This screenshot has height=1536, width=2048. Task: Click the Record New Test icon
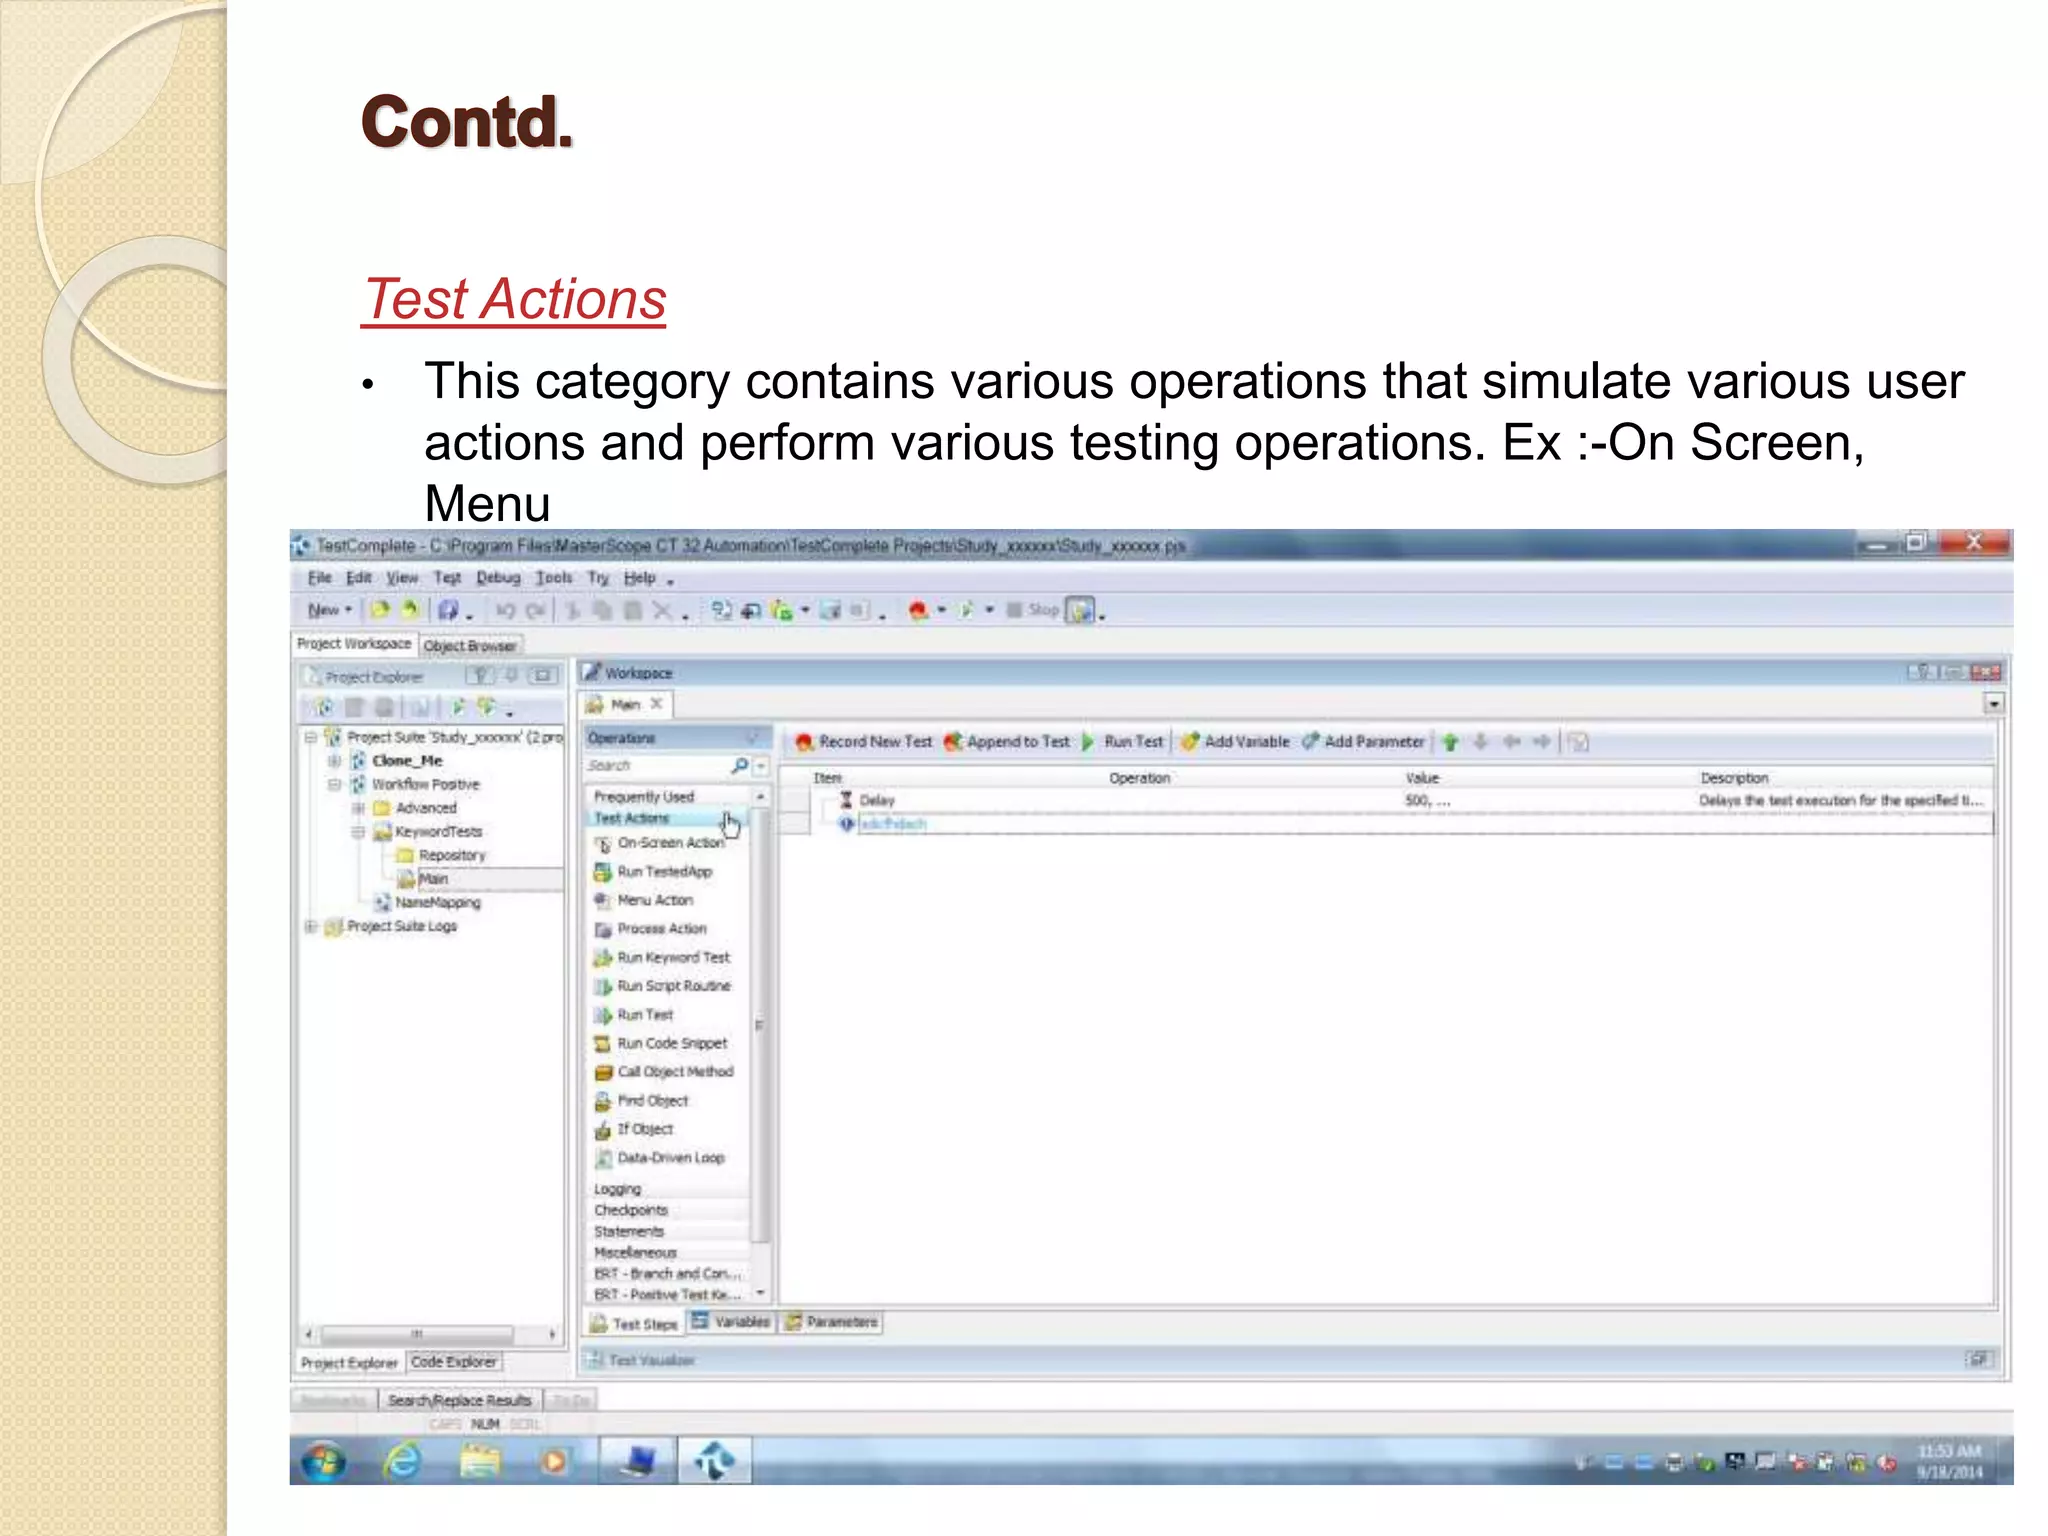click(x=804, y=742)
